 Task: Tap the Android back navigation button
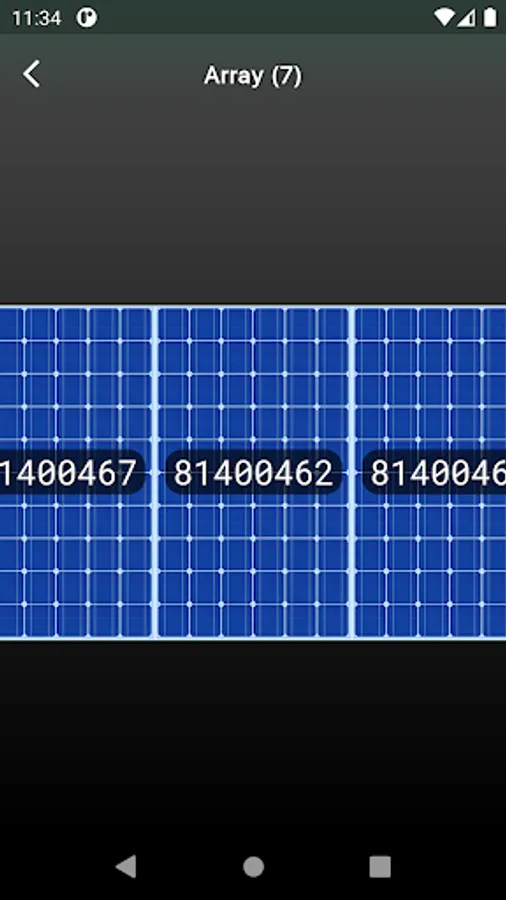click(x=126, y=866)
